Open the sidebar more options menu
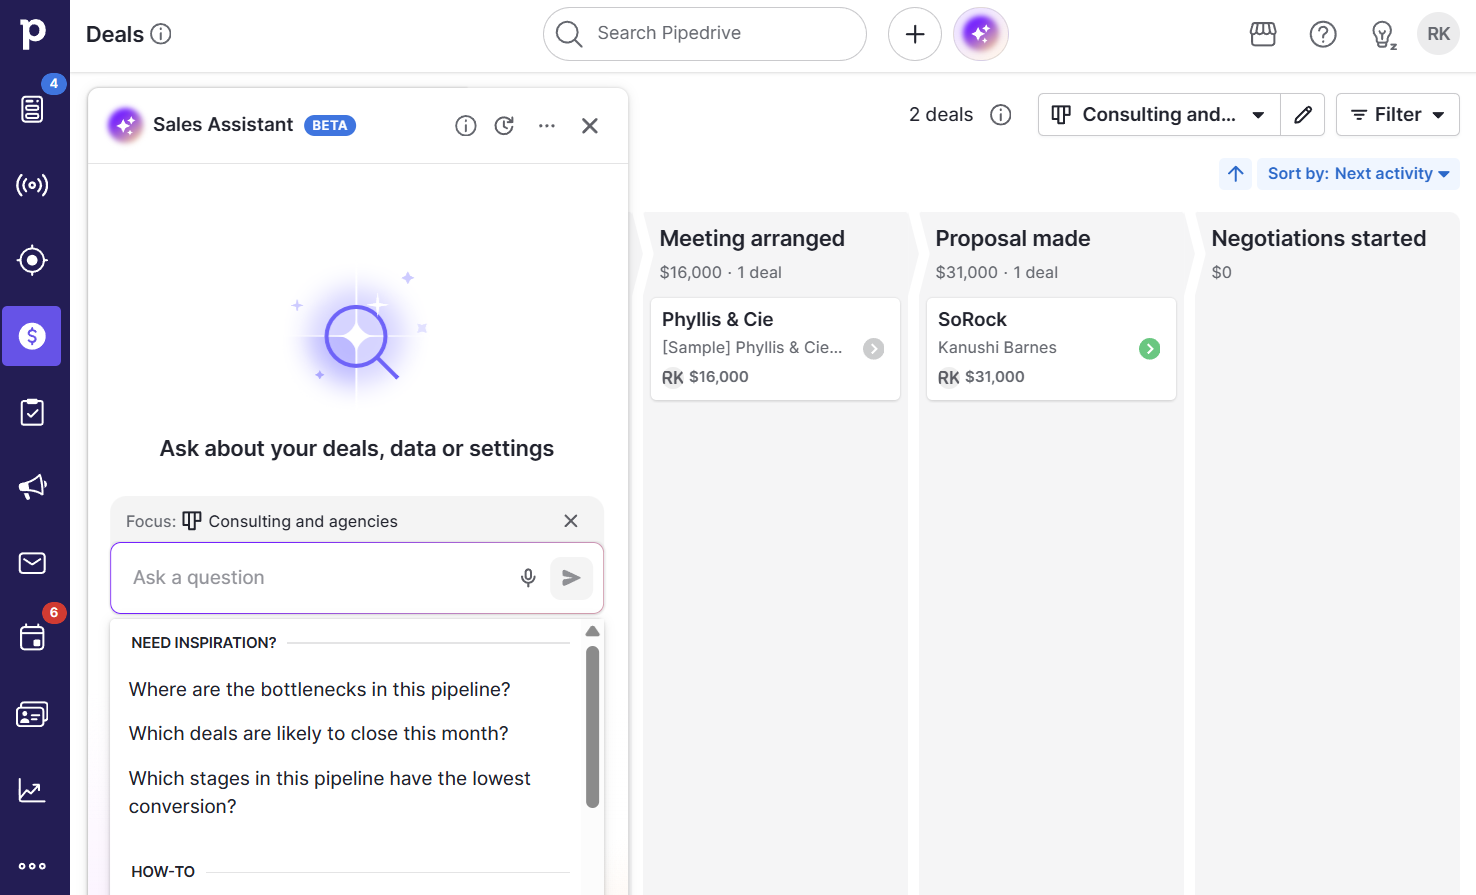The image size is (1476, 895). [32, 866]
